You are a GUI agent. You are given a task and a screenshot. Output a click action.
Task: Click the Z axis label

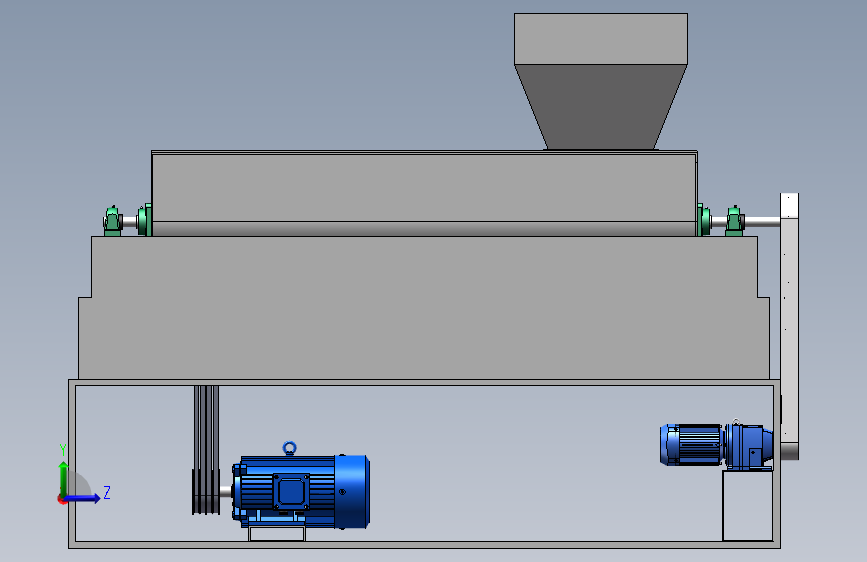point(107,492)
